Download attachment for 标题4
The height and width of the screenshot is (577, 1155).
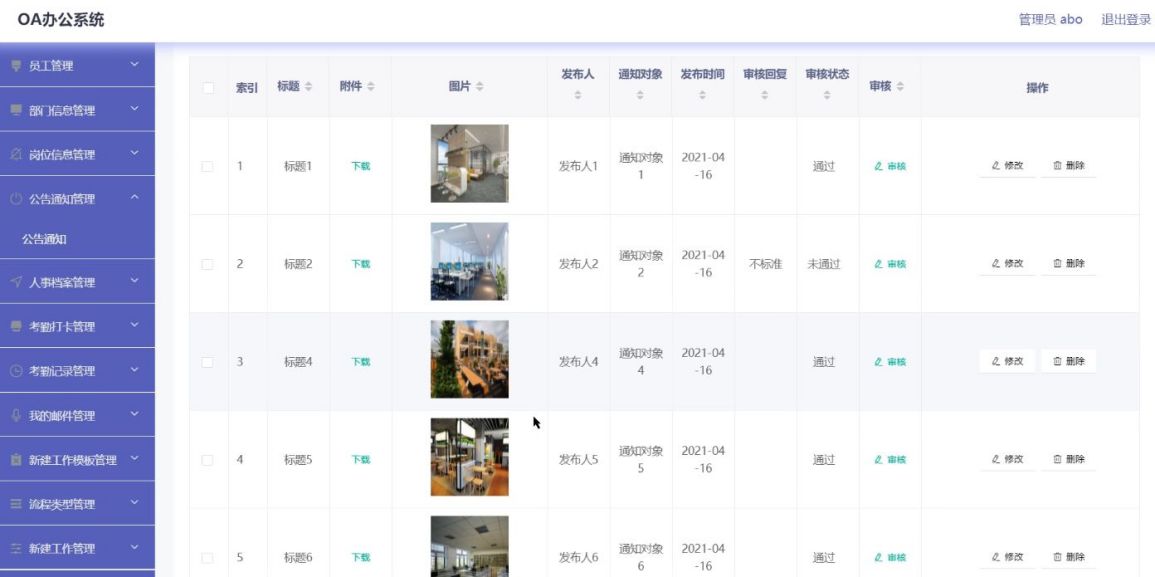(x=360, y=362)
